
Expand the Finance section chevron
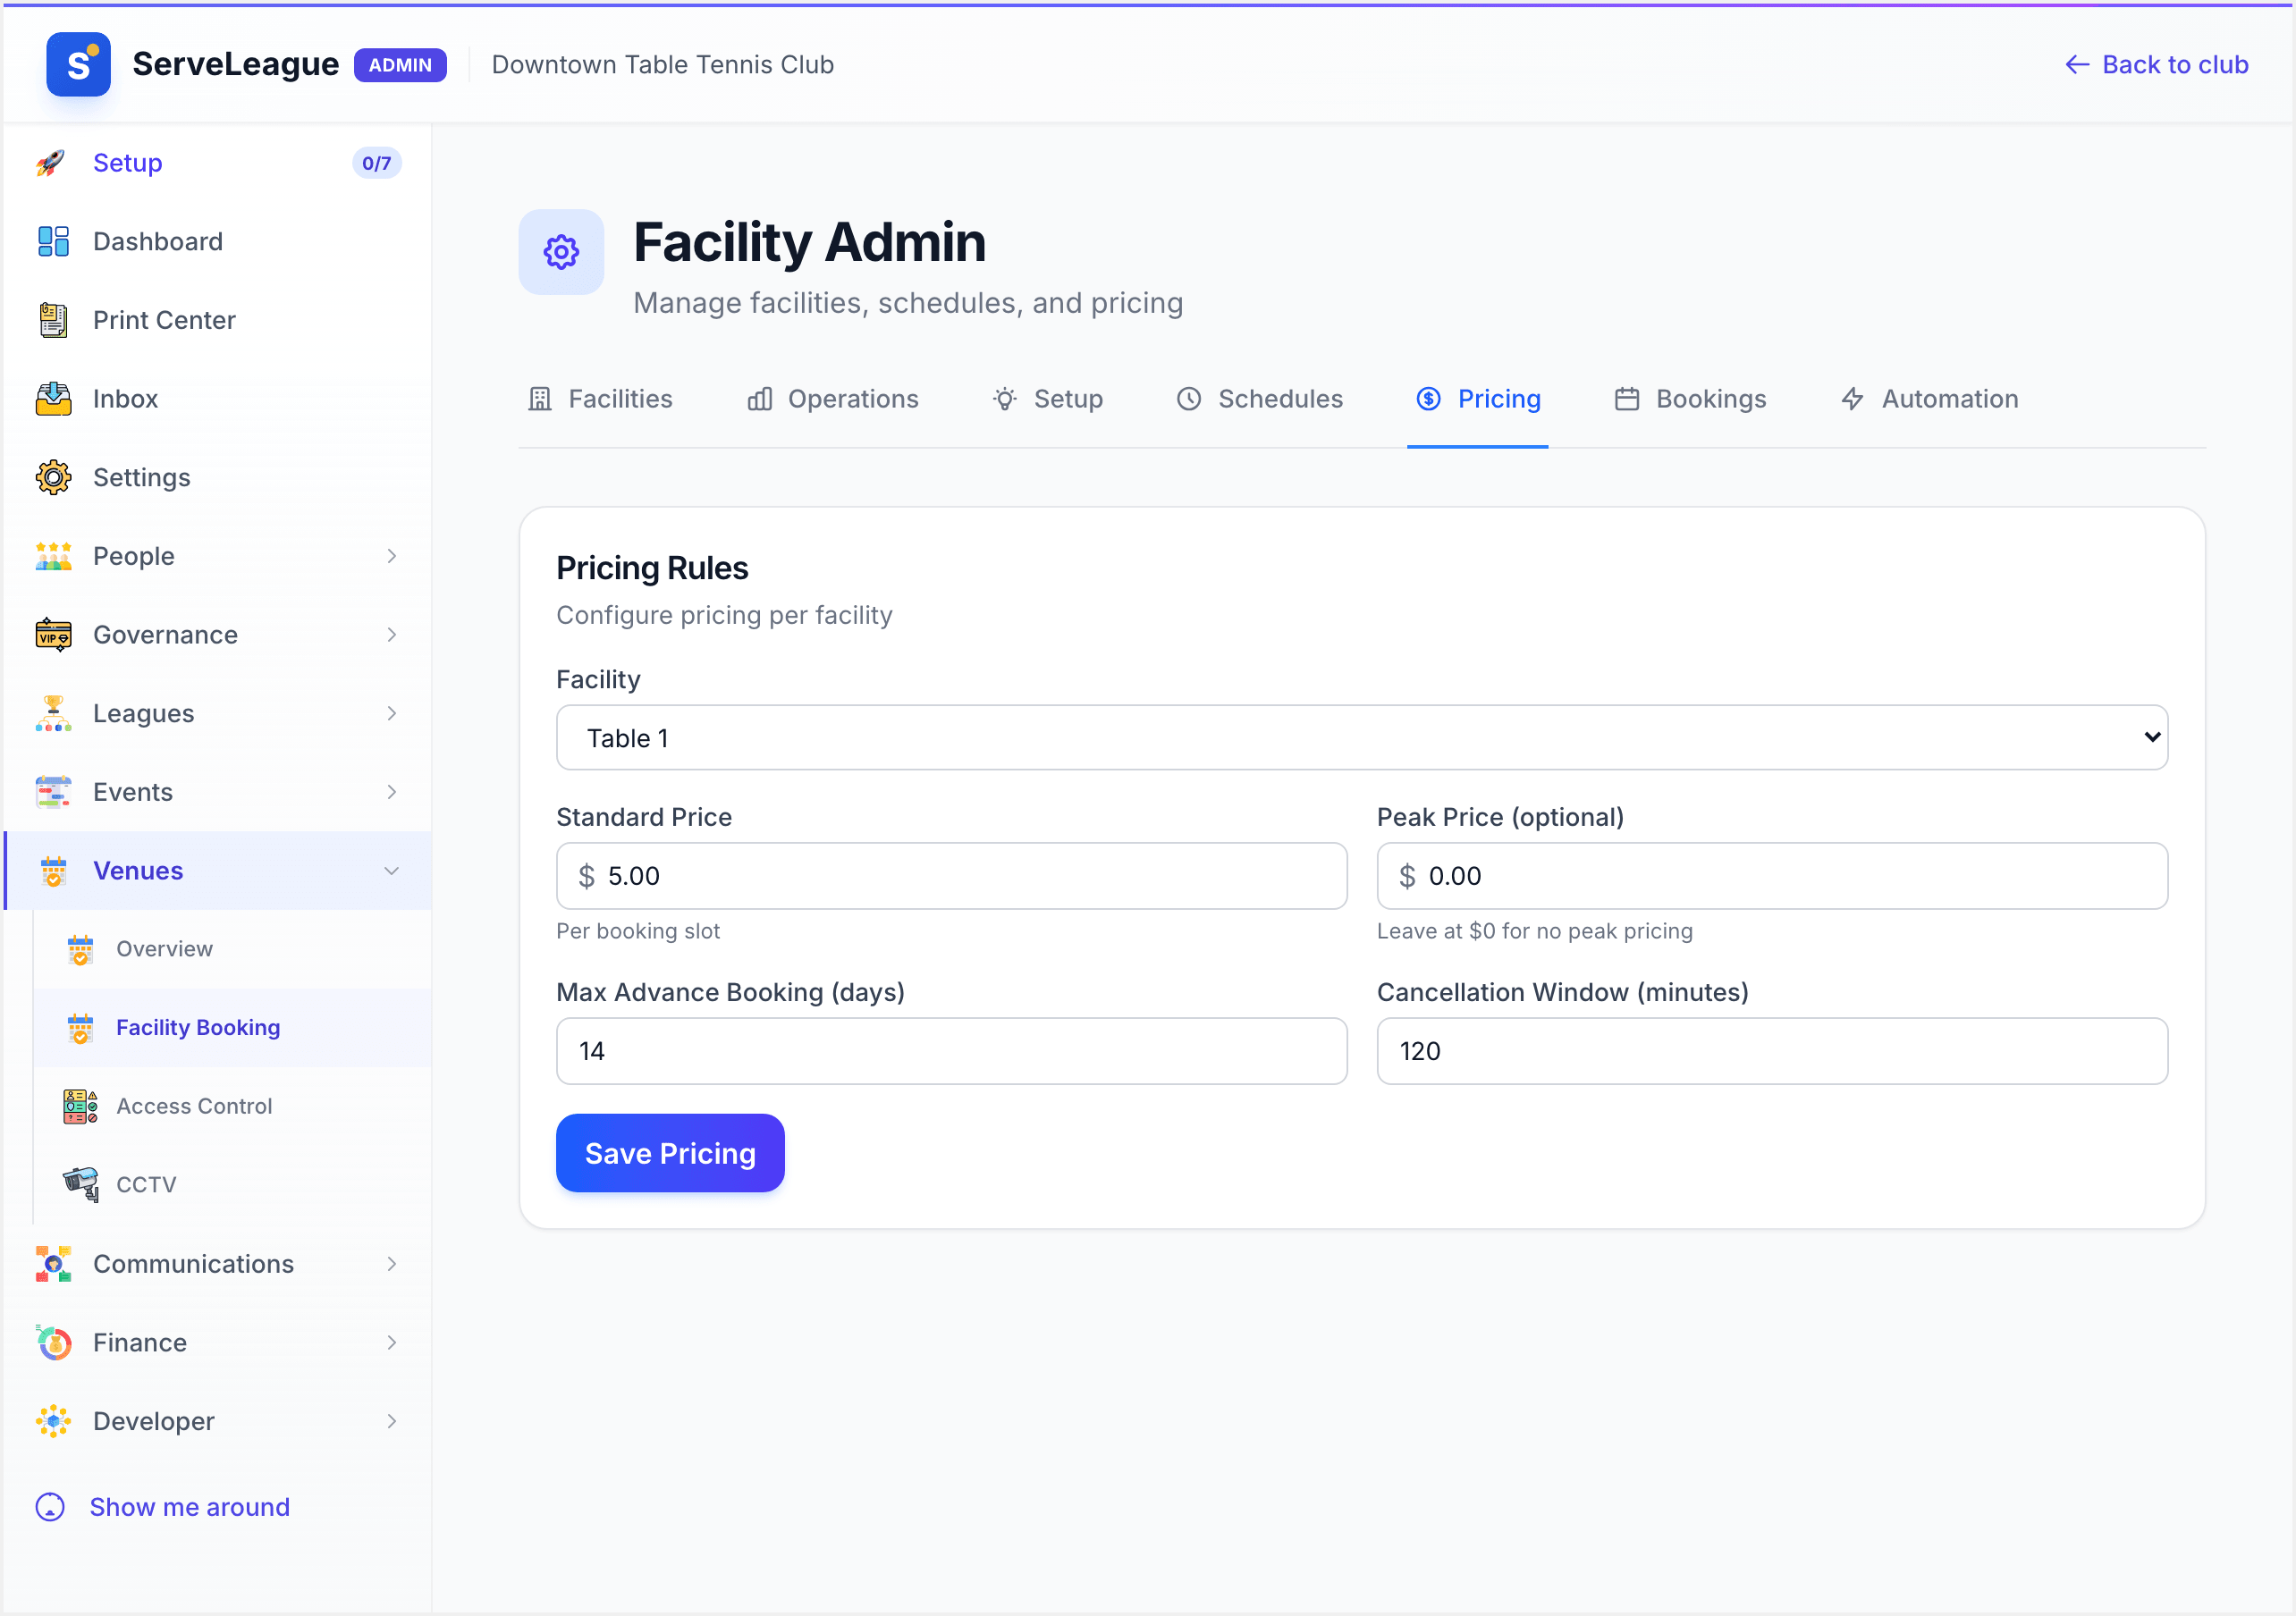pyautogui.click(x=392, y=1343)
